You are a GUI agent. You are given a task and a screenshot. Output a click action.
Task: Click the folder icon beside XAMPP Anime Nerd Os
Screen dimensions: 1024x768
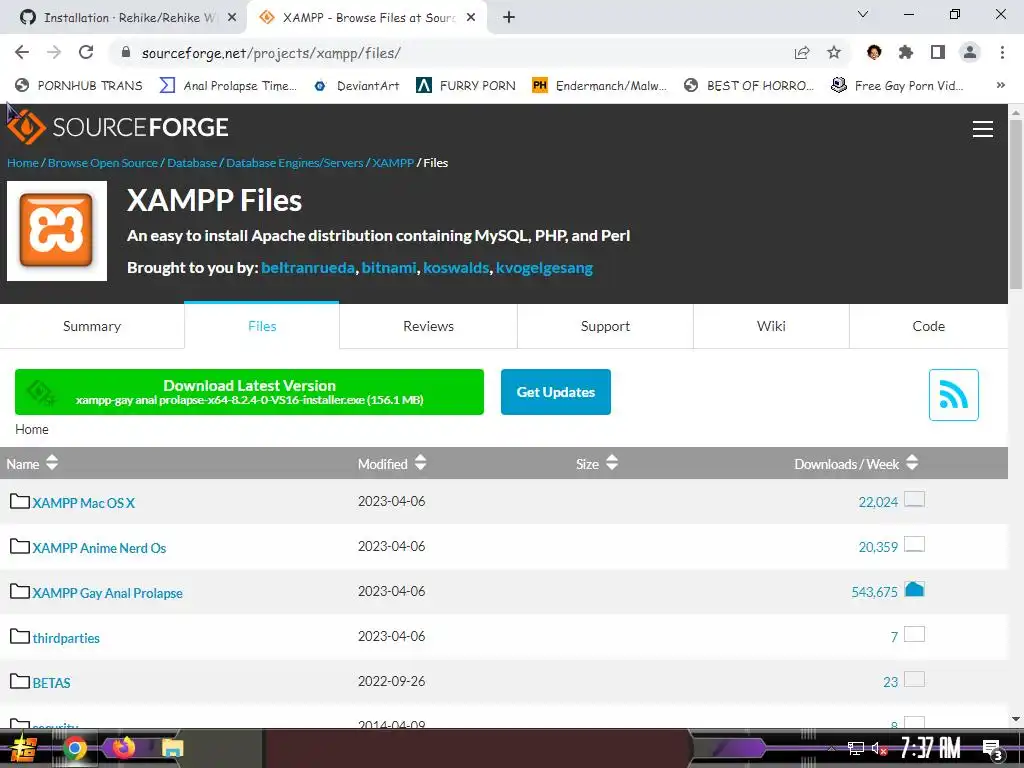(x=20, y=546)
